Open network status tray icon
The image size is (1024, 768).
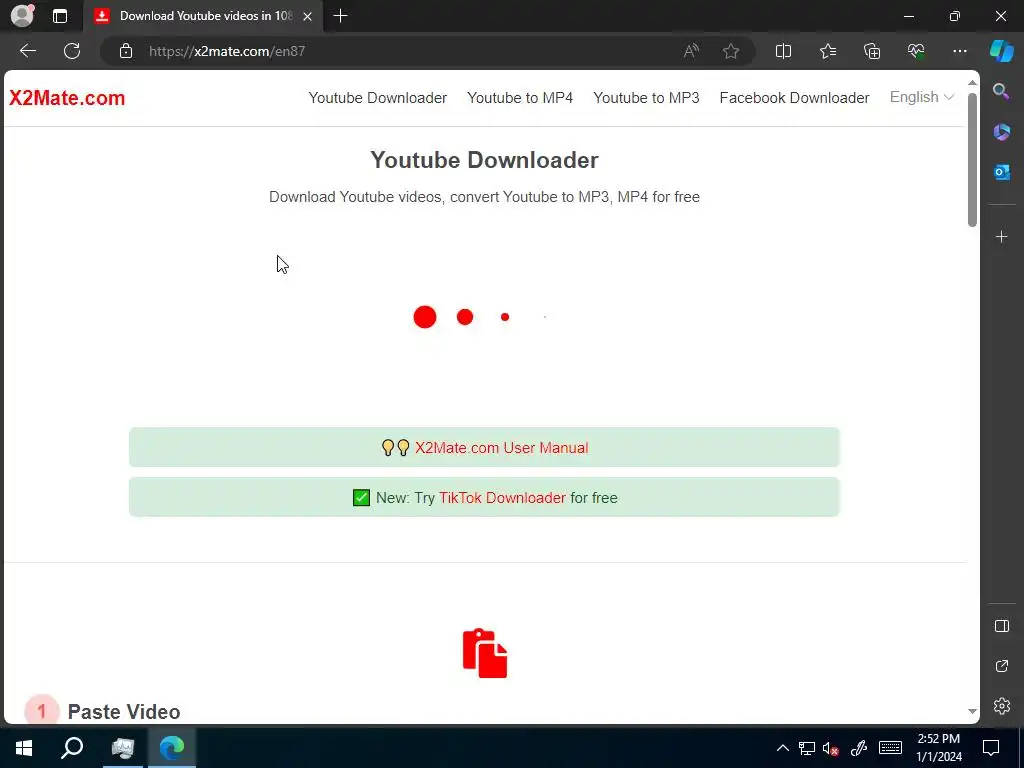(807, 748)
